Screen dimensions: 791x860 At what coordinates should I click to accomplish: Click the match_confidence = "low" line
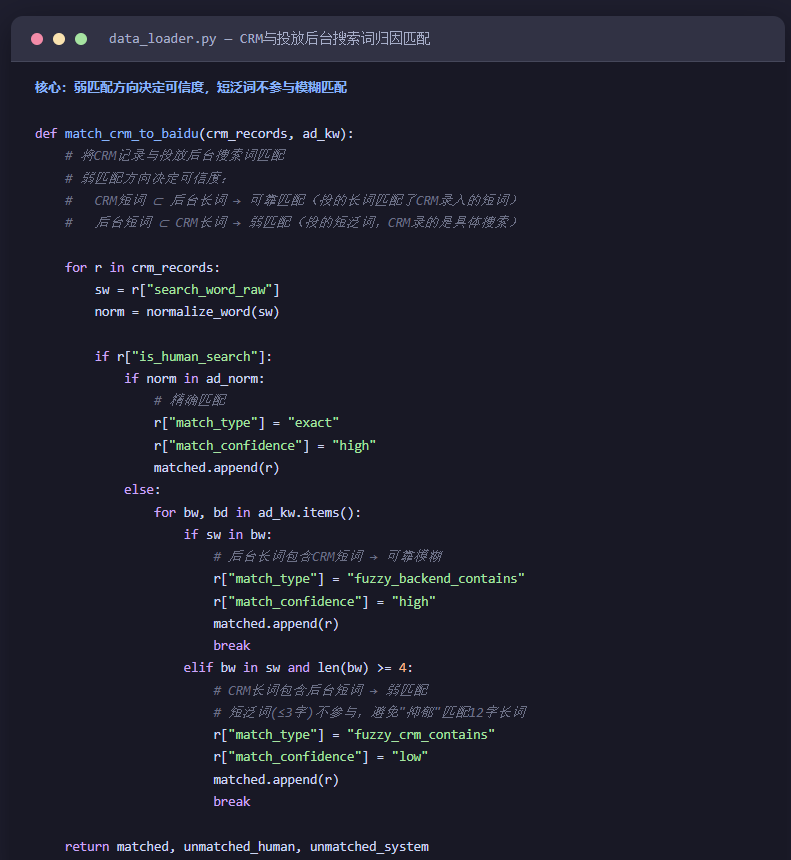(320, 757)
